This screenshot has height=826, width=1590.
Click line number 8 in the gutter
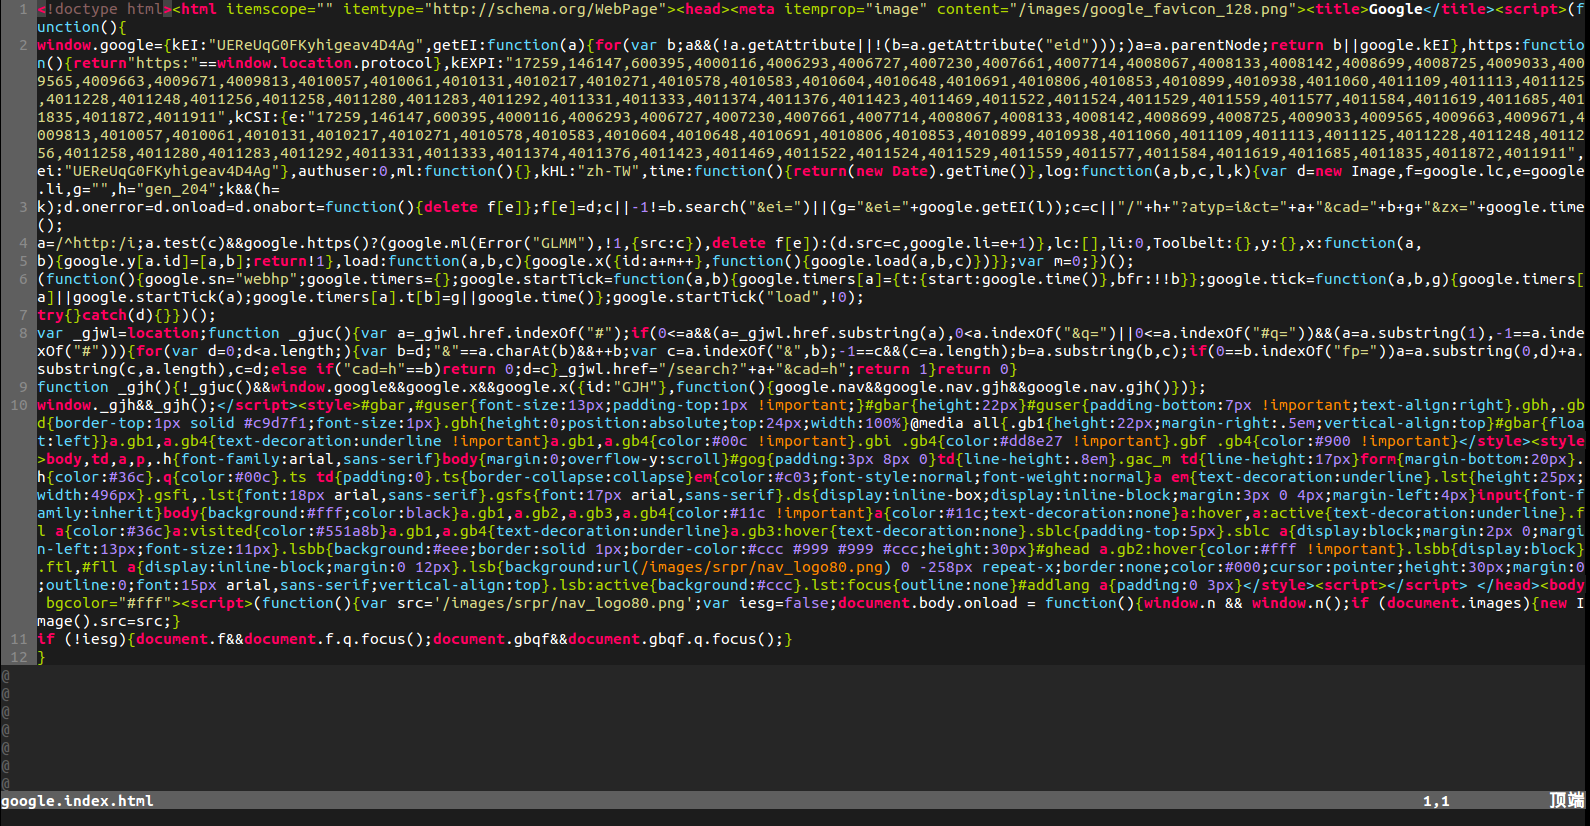point(23,333)
